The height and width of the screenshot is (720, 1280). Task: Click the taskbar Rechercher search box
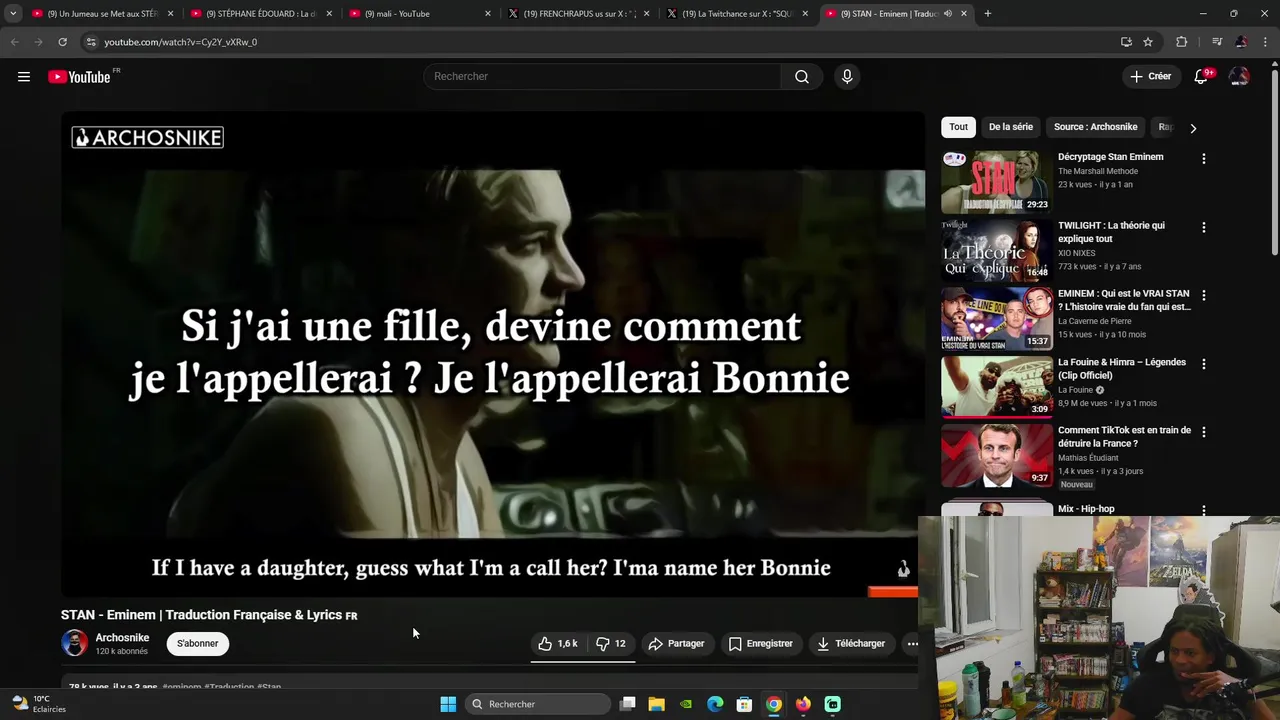pyautogui.click(x=539, y=704)
